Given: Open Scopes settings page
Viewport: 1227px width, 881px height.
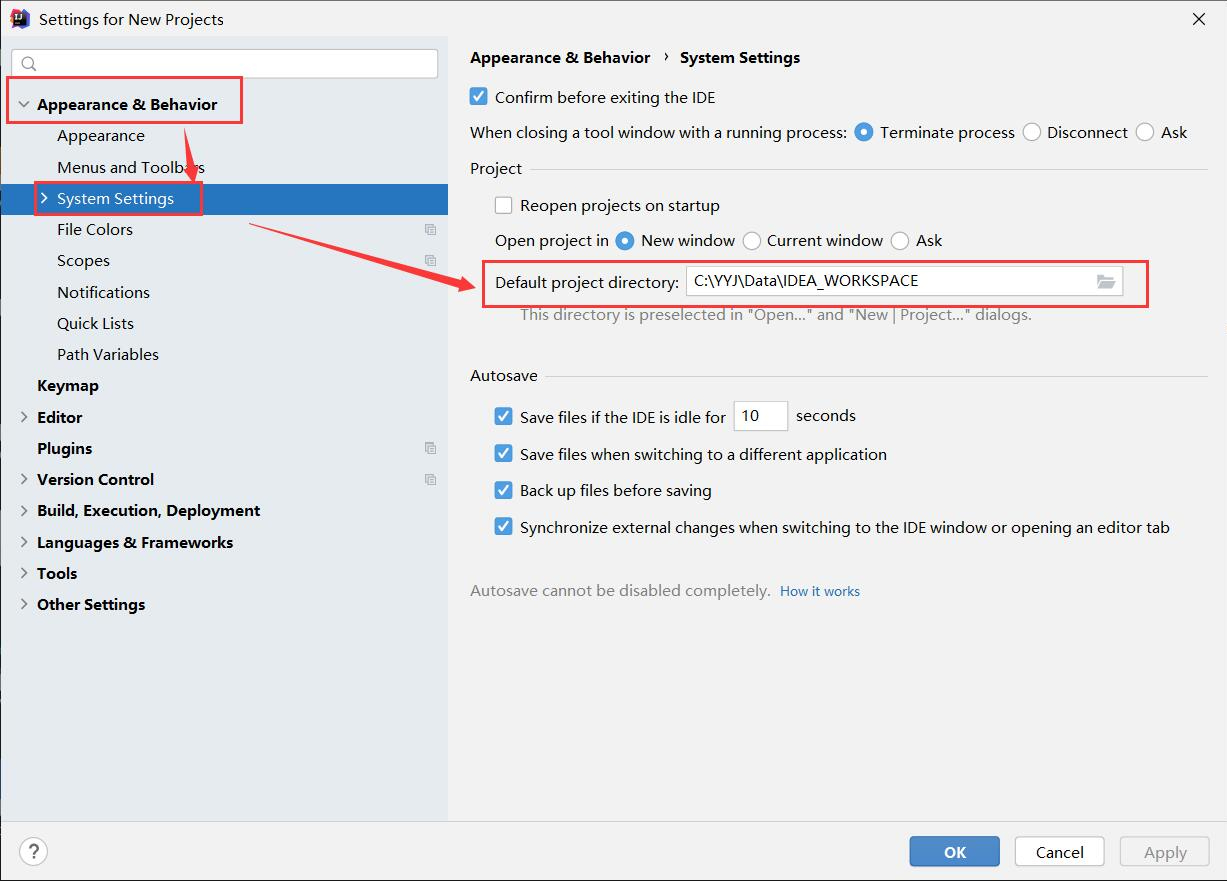Looking at the screenshot, I should point(83,260).
